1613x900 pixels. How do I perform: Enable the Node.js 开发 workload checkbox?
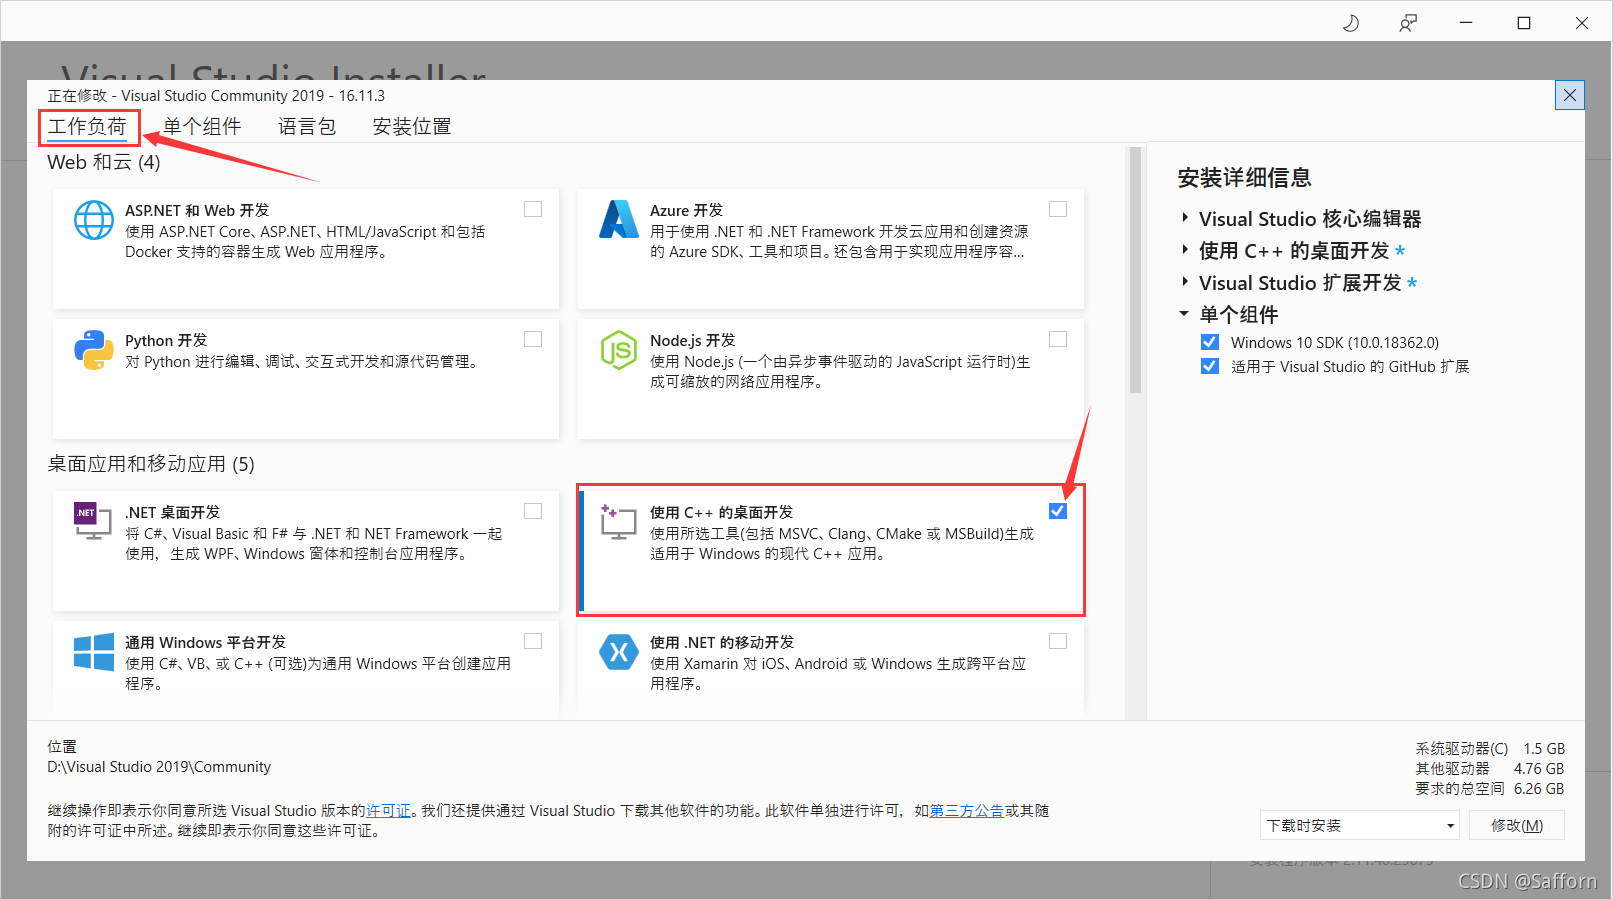pyautogui.click(x=1058, y=339)
